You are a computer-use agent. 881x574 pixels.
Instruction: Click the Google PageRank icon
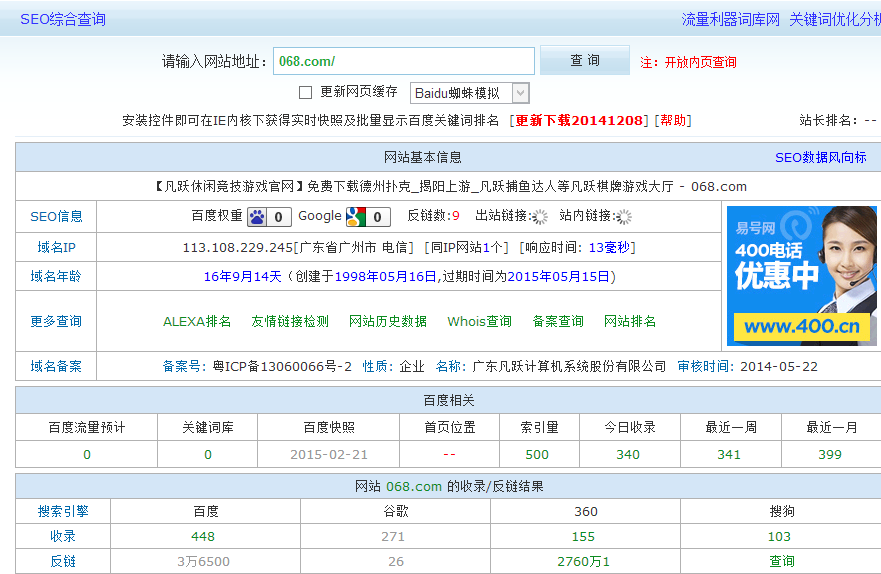click(356, 217)
